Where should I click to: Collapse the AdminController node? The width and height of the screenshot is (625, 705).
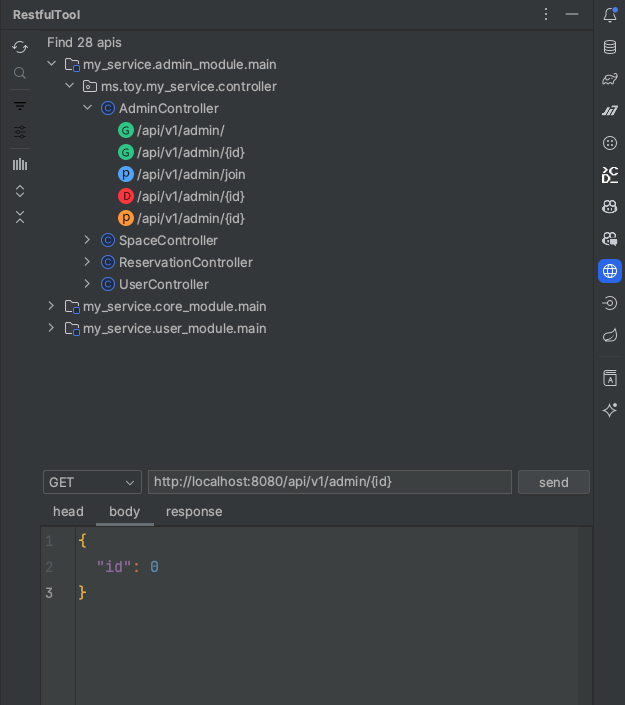pyautogui.click(x=88, y=107)
